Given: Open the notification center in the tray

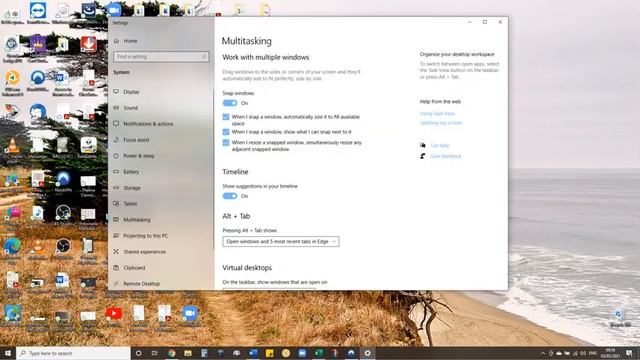Looking at the screenshot, I should coord(629,353).
